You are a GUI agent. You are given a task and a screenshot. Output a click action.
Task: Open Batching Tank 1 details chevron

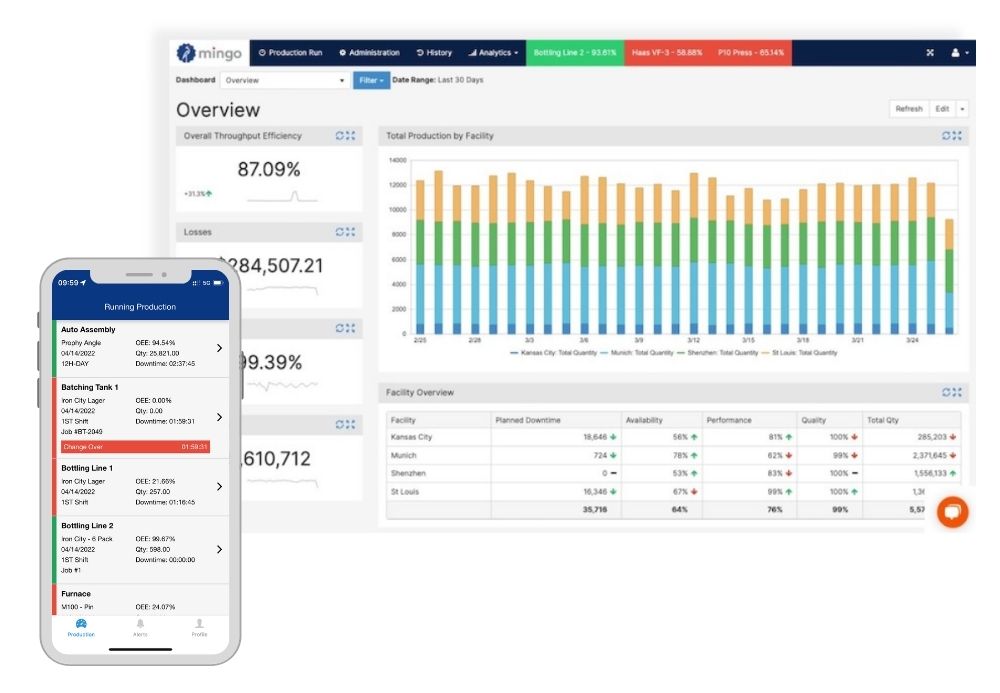coord(219,417)
